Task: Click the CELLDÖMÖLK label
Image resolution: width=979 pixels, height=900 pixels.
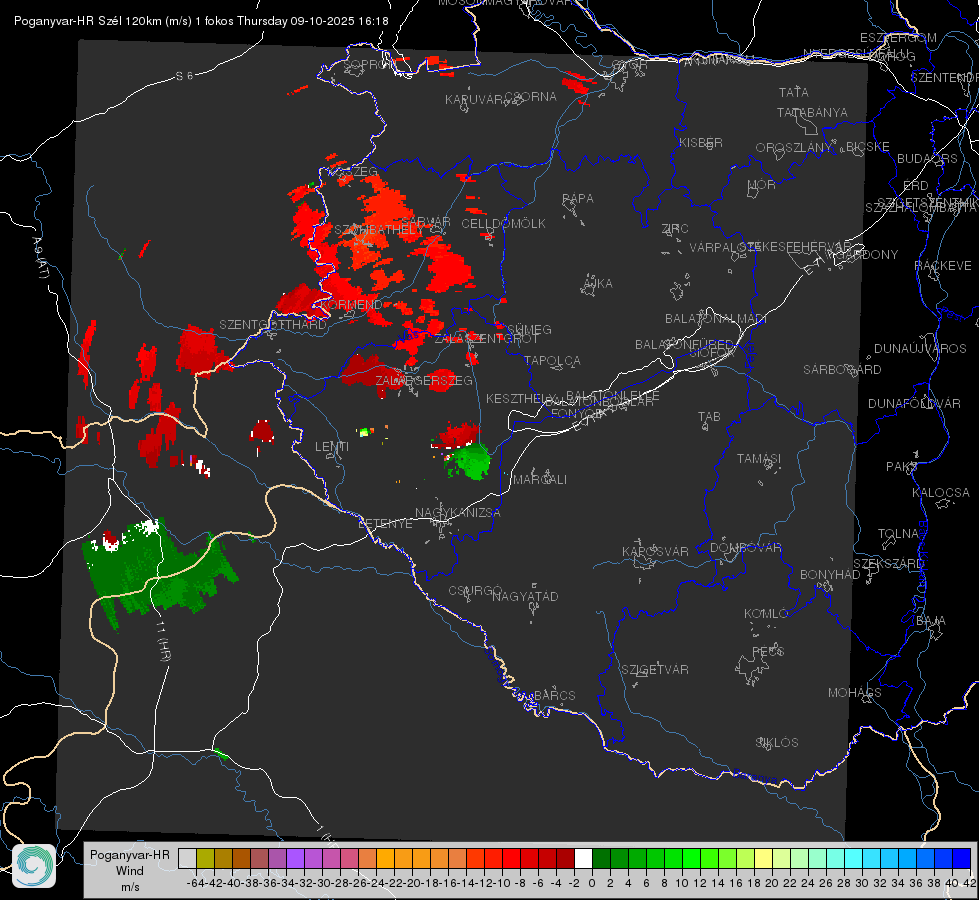Action: [503, 224]
